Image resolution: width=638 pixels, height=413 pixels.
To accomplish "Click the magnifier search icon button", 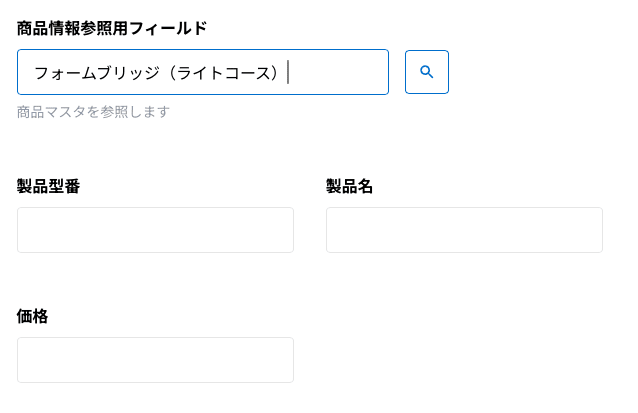I will point(427,72).
